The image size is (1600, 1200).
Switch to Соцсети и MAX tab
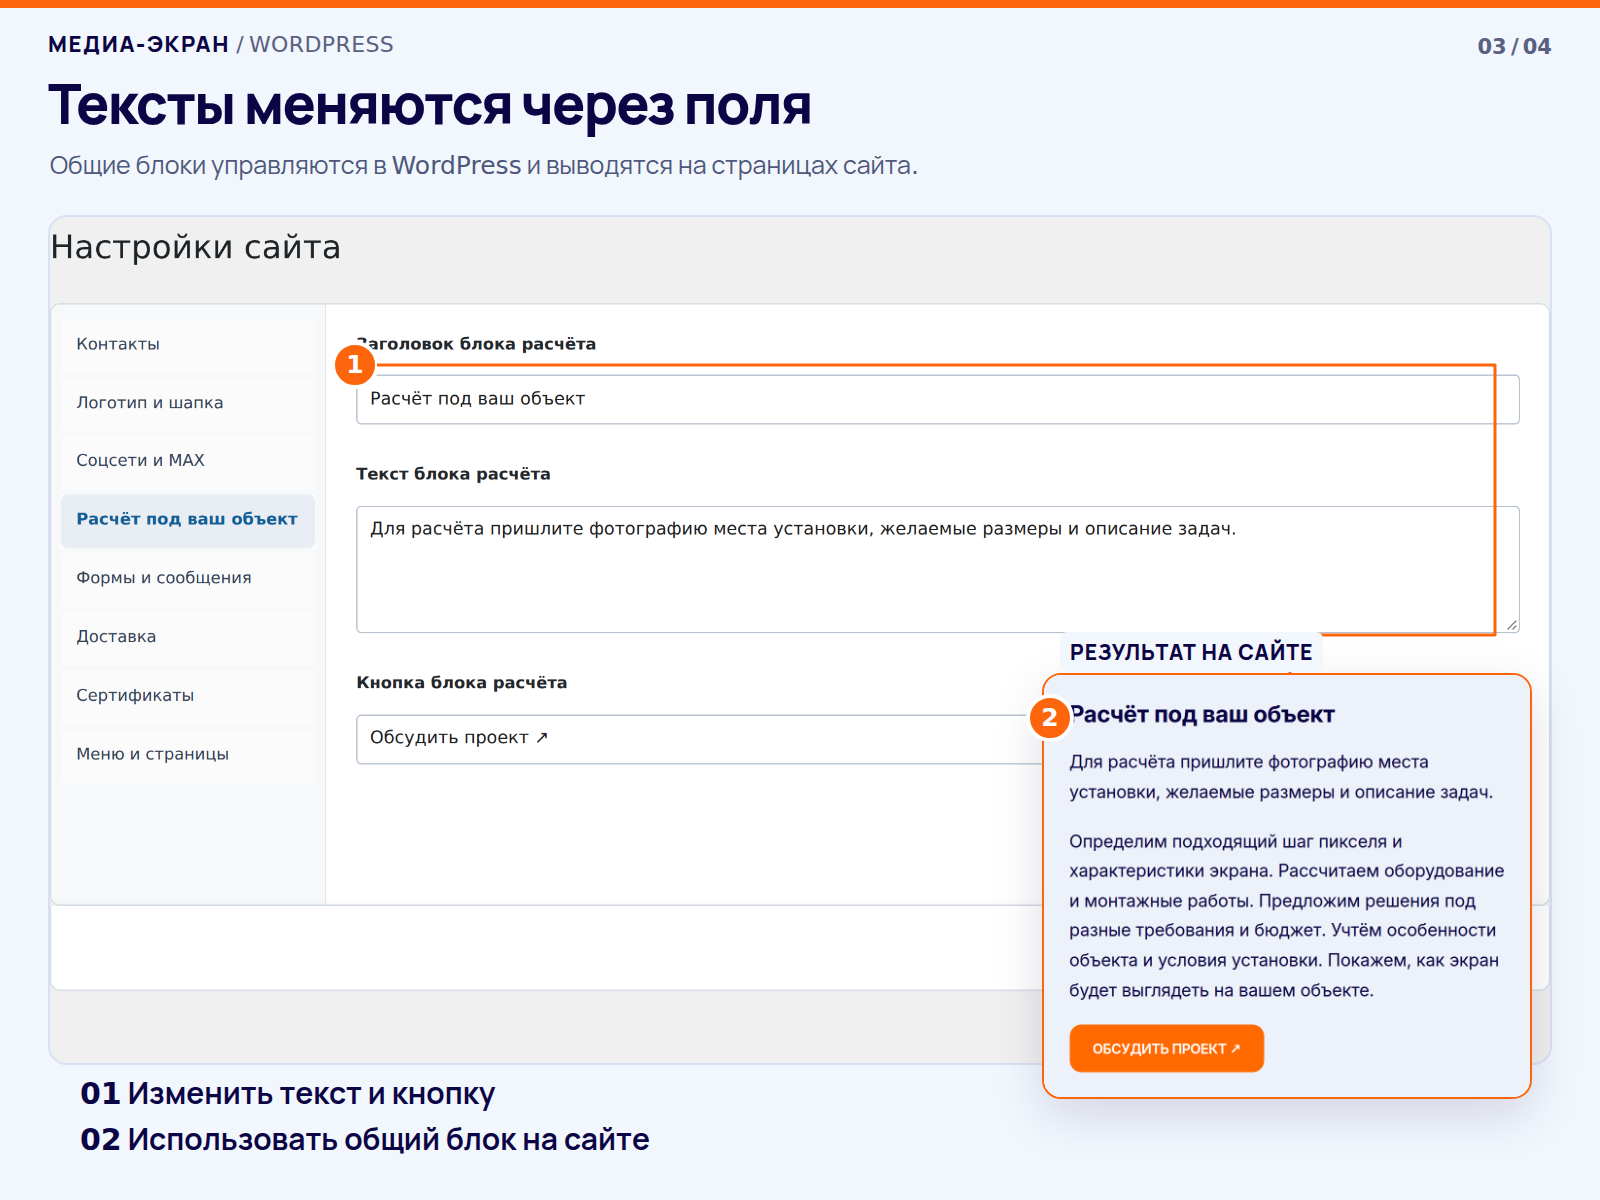pyautogui.click(x=188, y=461)
